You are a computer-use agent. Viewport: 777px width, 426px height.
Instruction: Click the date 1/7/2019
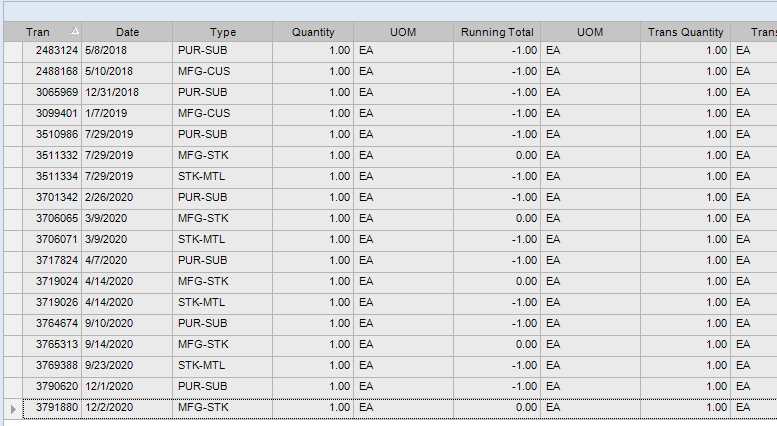[106, 113]
